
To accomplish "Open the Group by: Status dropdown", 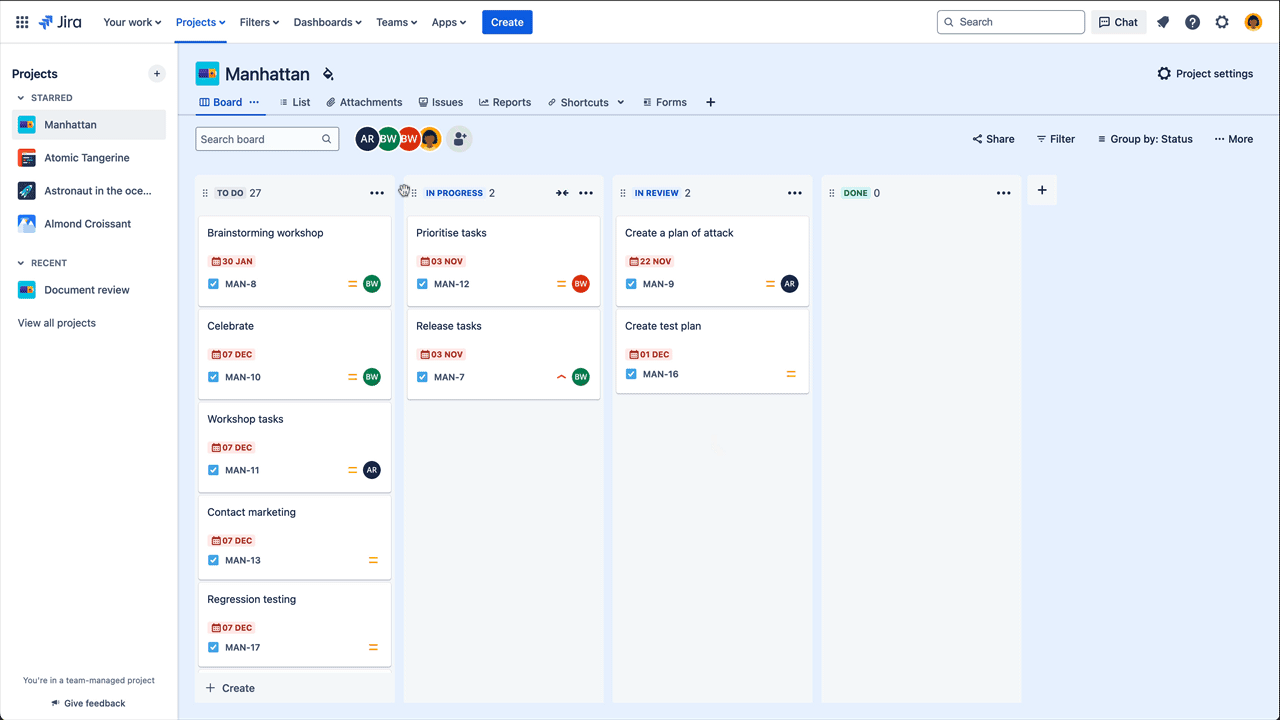I will pos(1145,139).
